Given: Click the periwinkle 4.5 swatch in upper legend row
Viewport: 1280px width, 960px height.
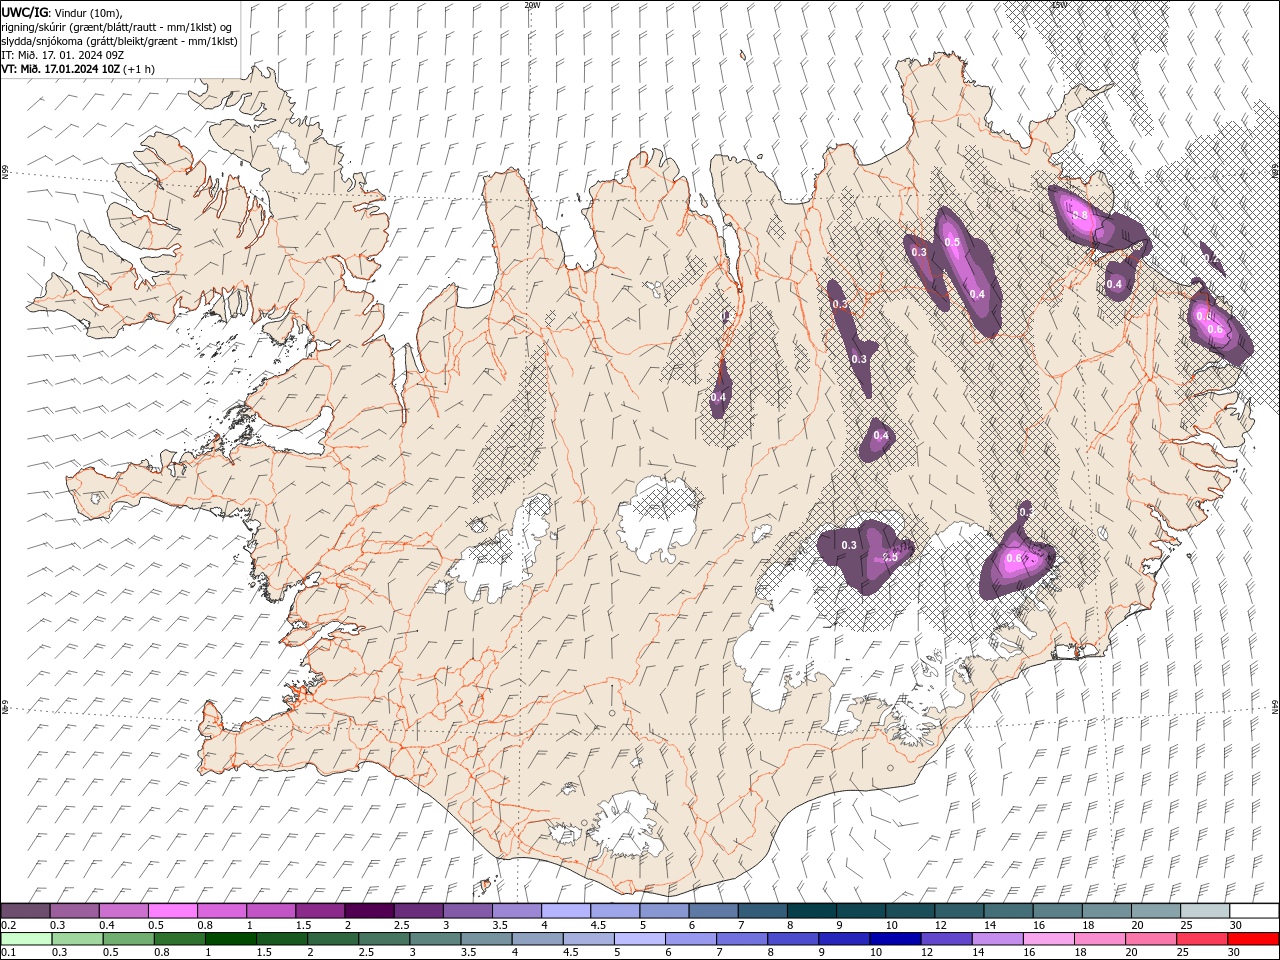Looking at the screenshot, I should tap(615, 911).
